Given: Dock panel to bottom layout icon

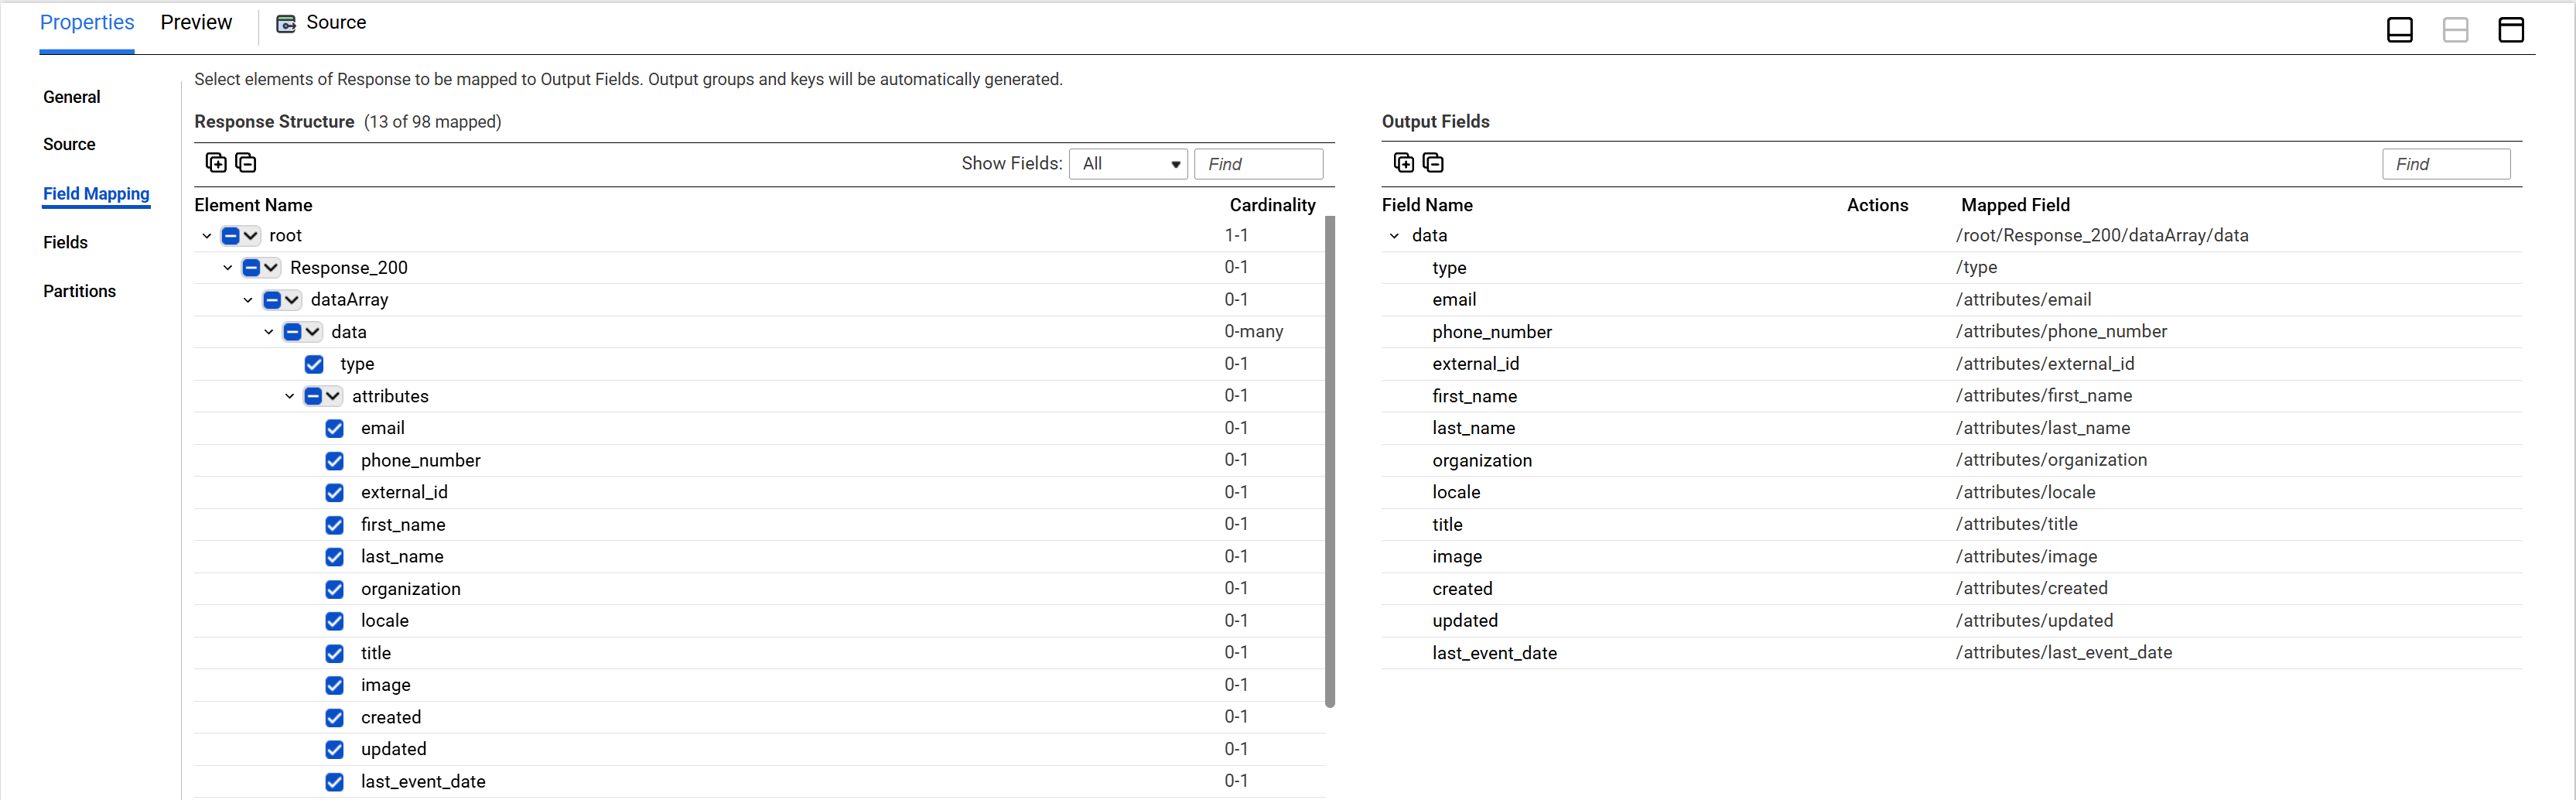Looking at the screenshot, I should point(2400,30).
